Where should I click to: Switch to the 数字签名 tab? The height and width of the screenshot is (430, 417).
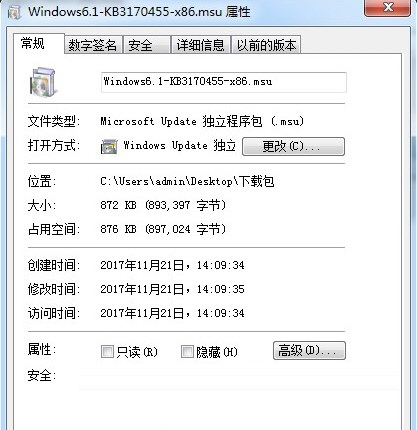[93, 45]
